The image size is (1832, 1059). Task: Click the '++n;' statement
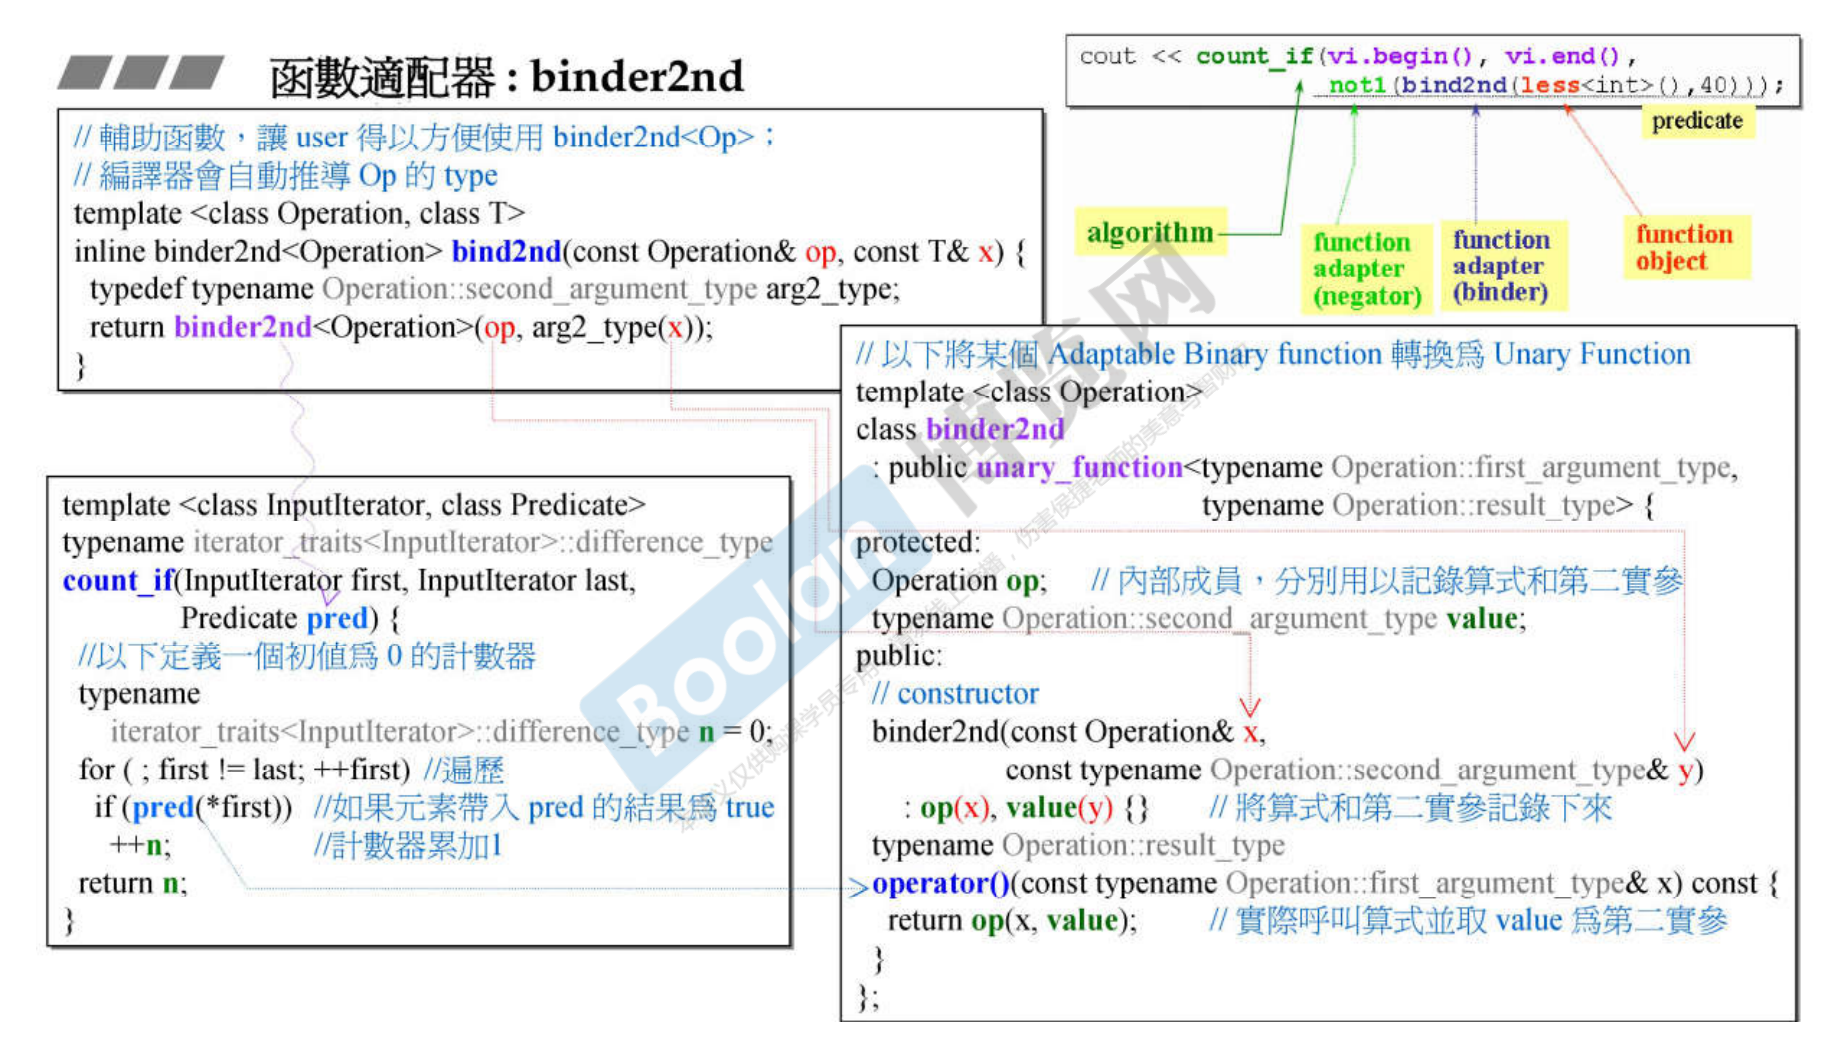click(140, 845)
